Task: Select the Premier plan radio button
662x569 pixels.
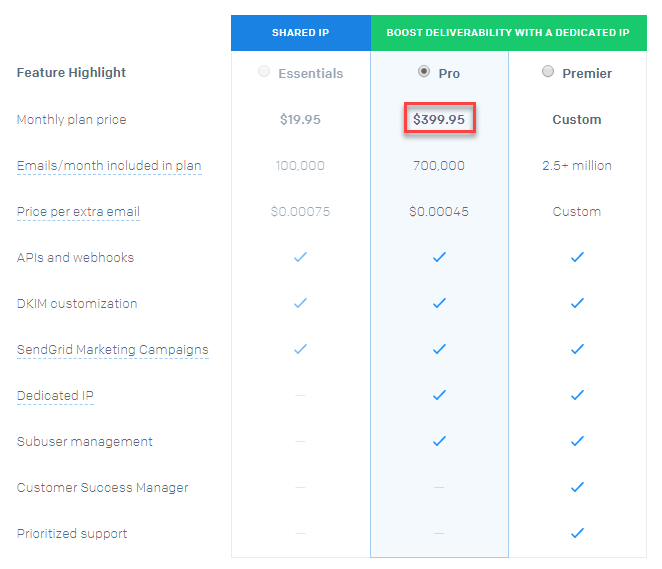Action: point(548,71)
